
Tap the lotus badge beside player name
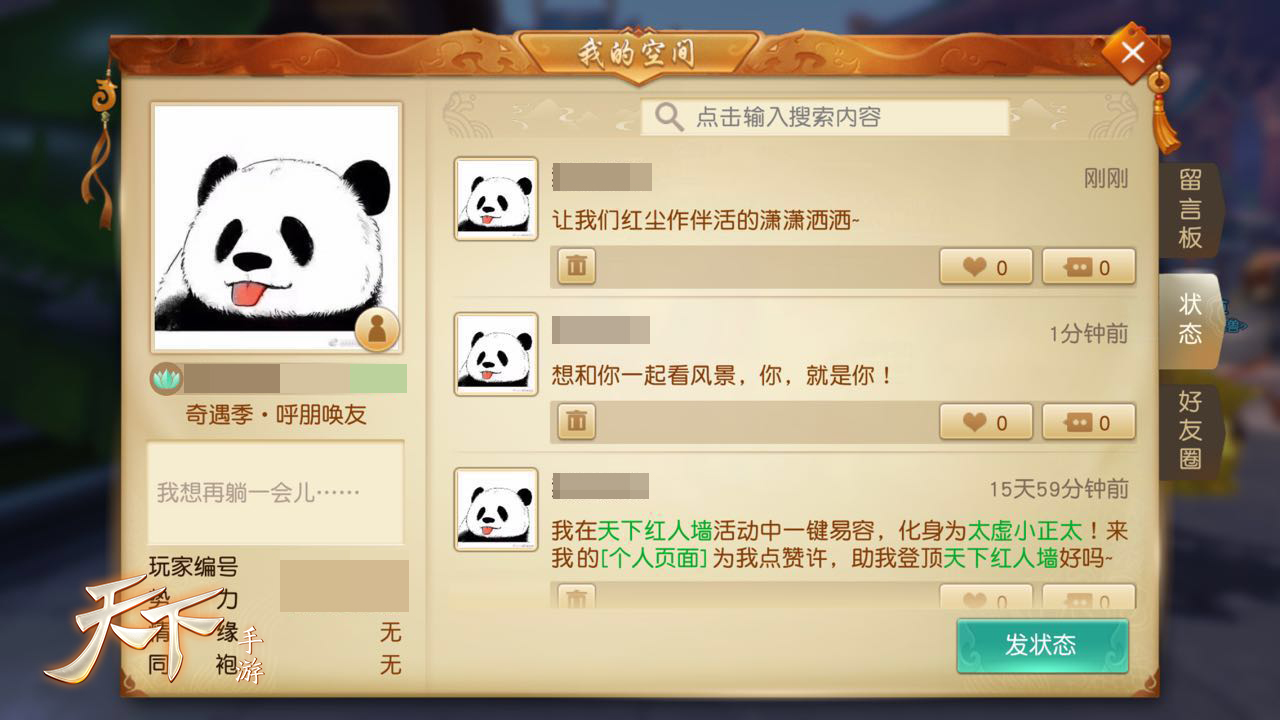165,378
